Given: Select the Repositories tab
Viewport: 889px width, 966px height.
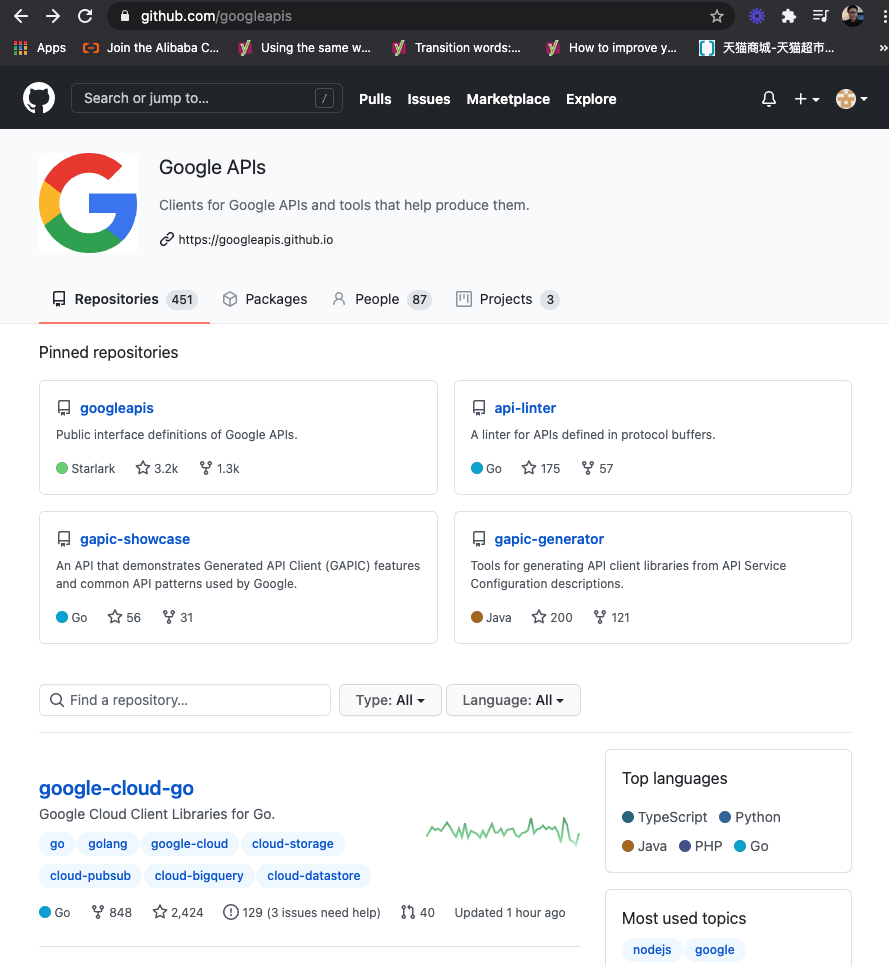Looking at the screenshot, I should tap(124, 299).
